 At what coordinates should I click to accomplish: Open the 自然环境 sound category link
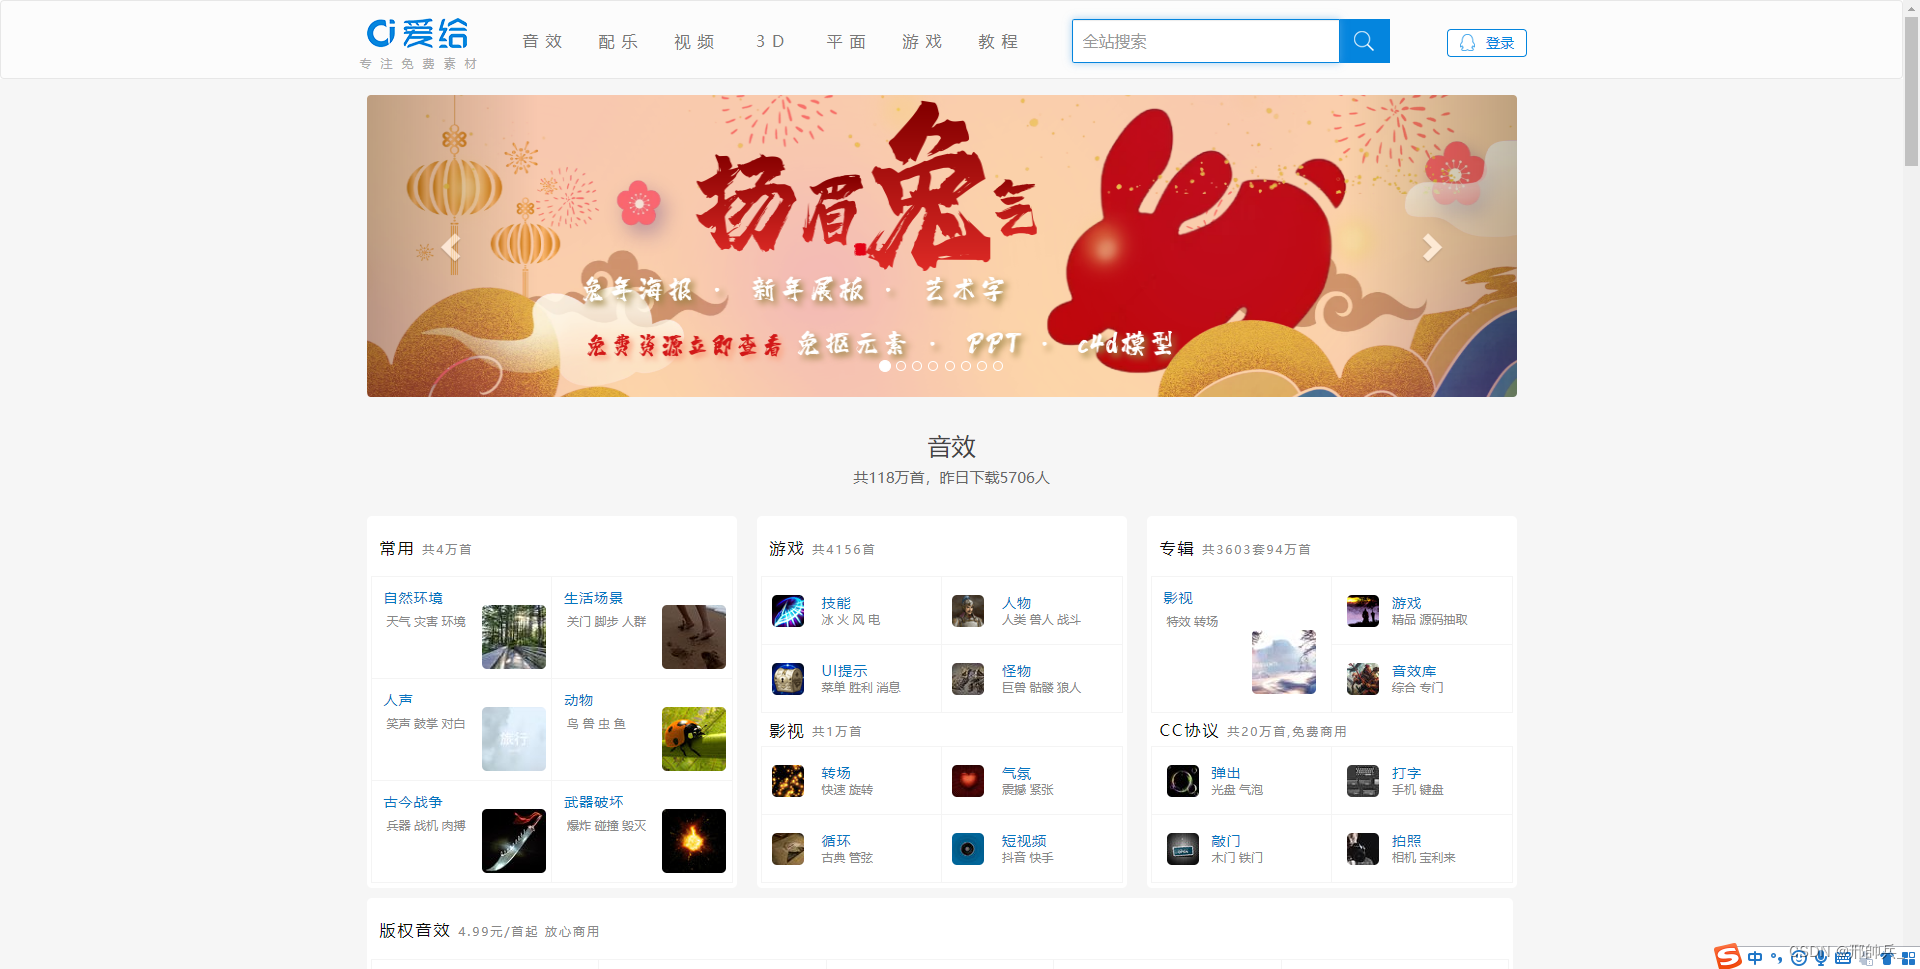coord(413,598)
